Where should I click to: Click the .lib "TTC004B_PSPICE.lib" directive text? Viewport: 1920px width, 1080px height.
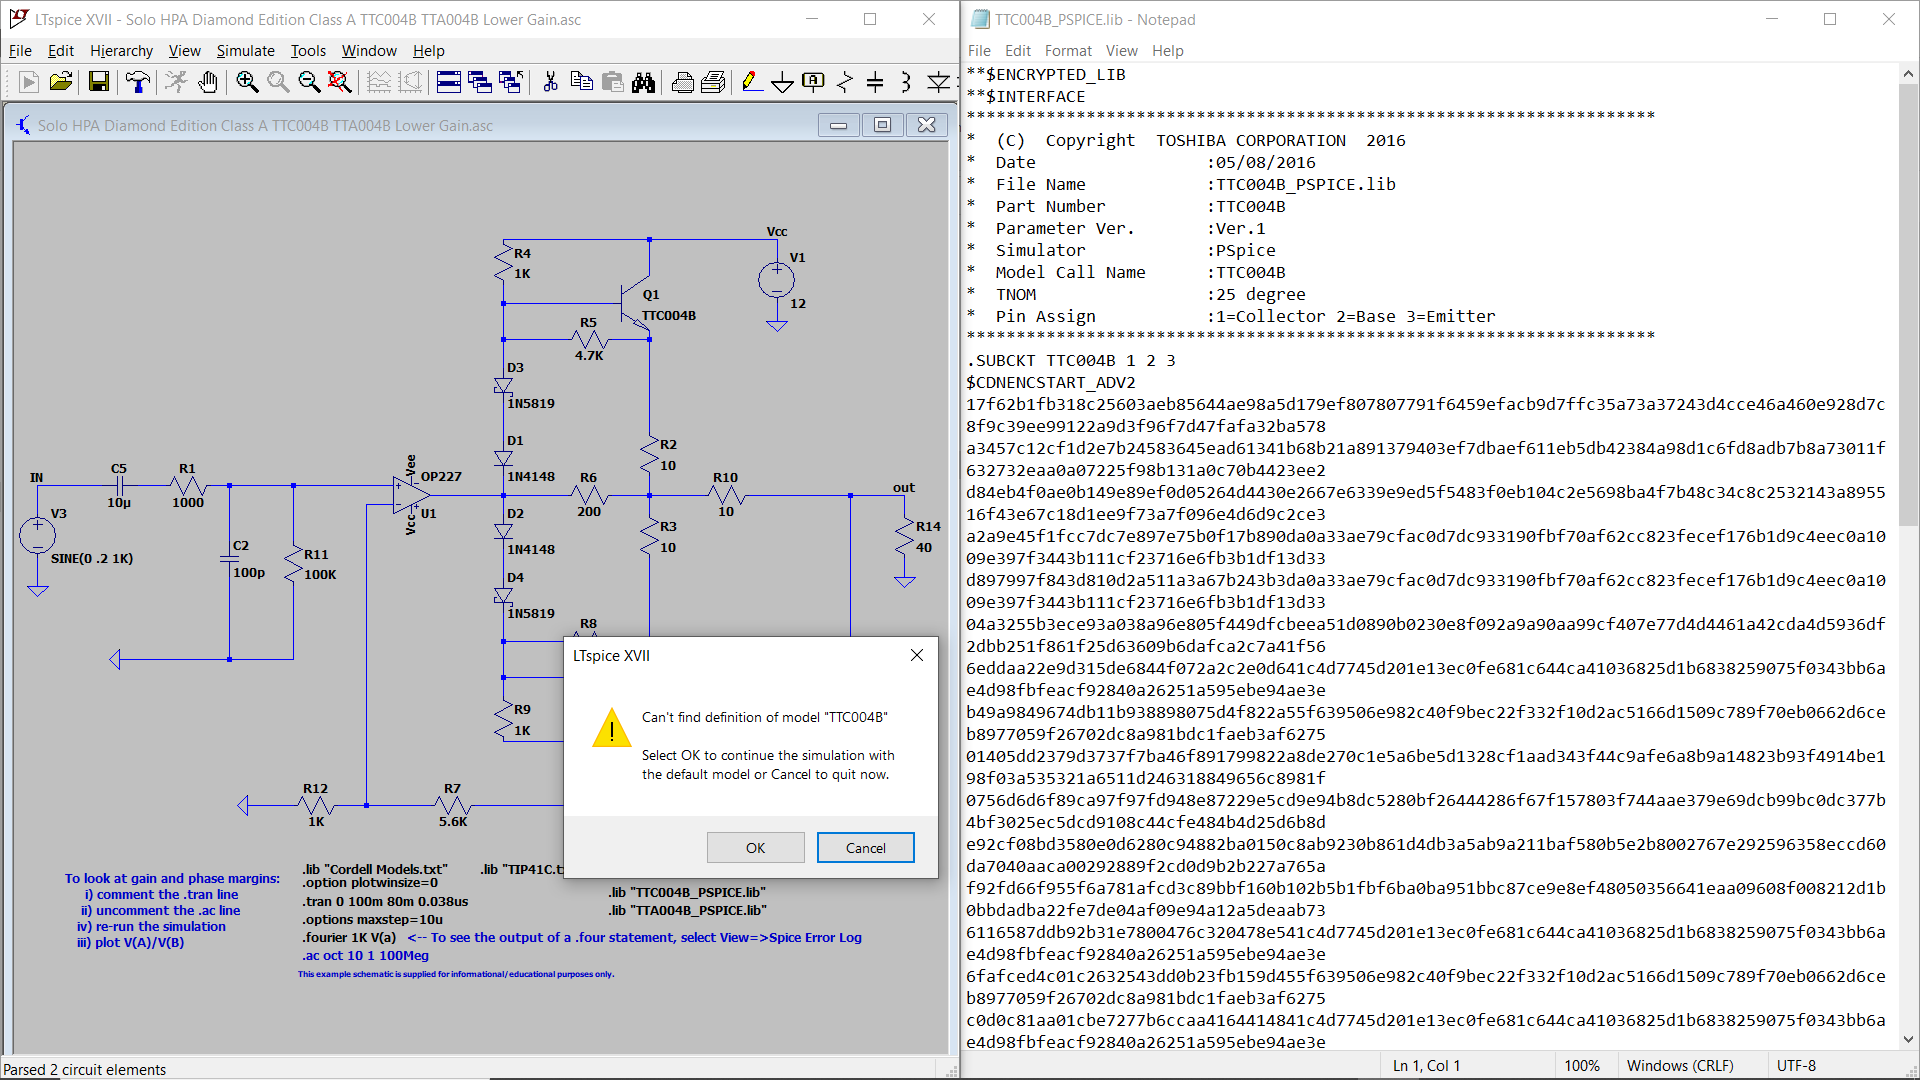[687, 892]
